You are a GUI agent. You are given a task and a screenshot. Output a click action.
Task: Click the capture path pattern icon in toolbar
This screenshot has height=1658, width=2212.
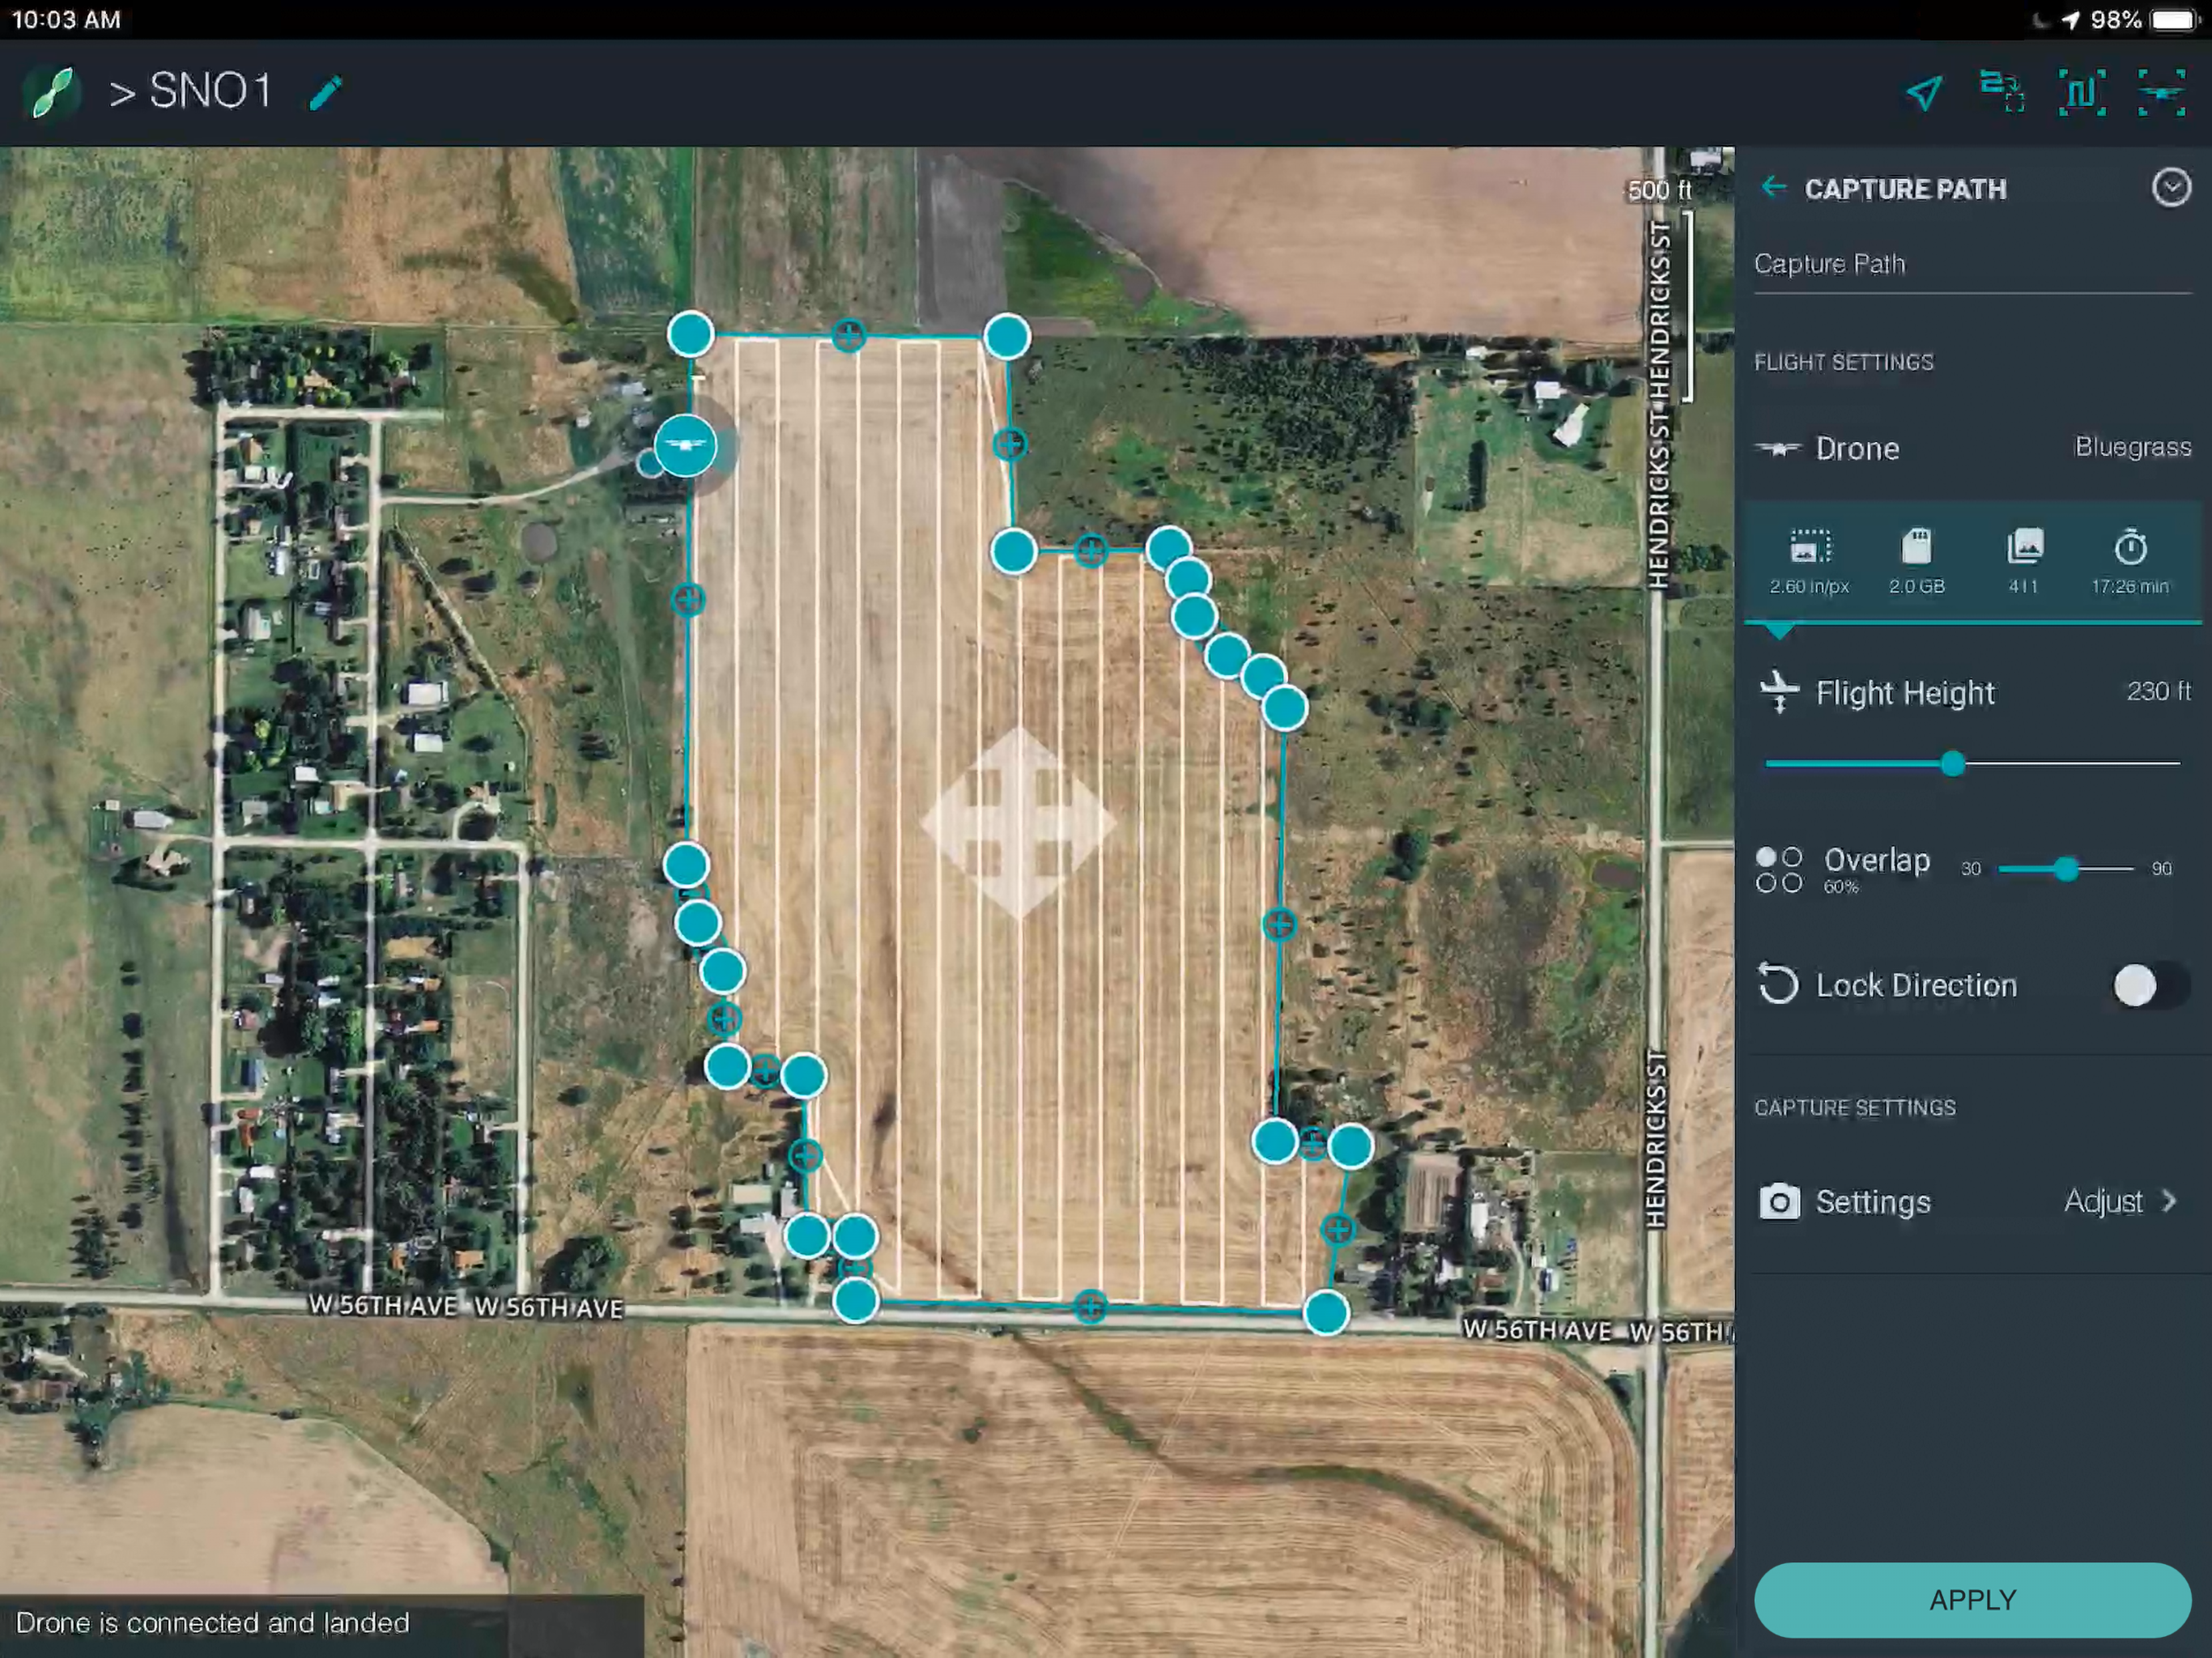tap(2082, 92)
